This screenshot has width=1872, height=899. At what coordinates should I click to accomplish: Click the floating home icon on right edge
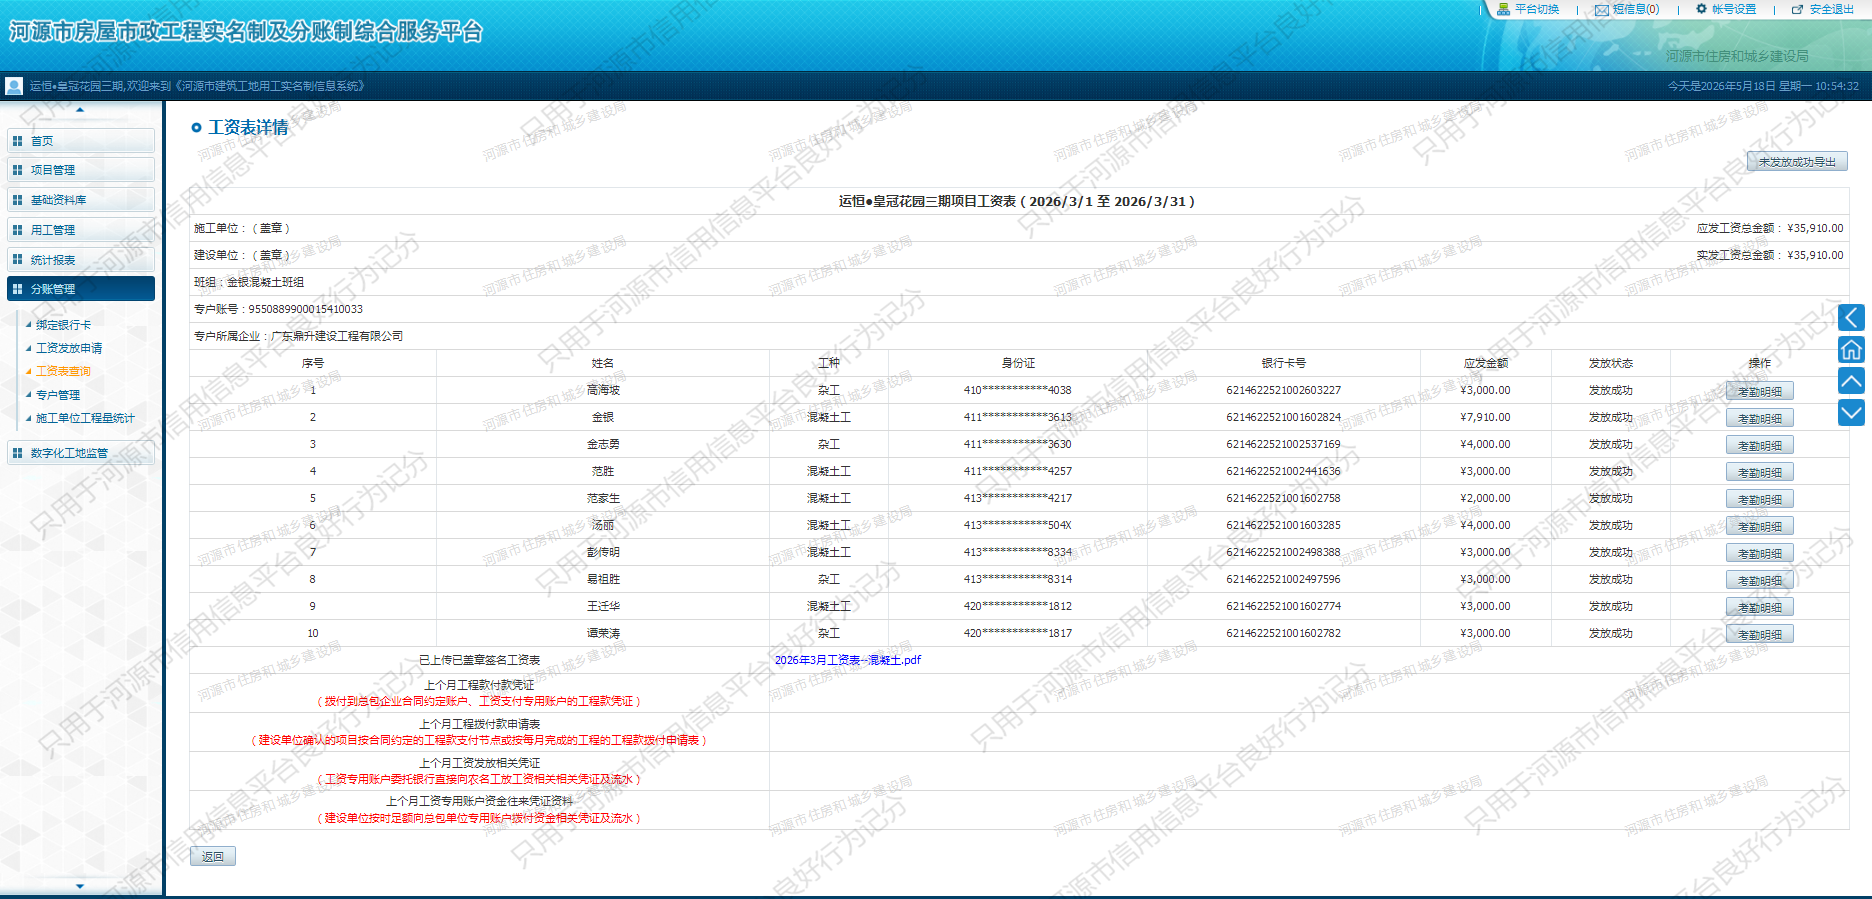tap(1851, 350)
